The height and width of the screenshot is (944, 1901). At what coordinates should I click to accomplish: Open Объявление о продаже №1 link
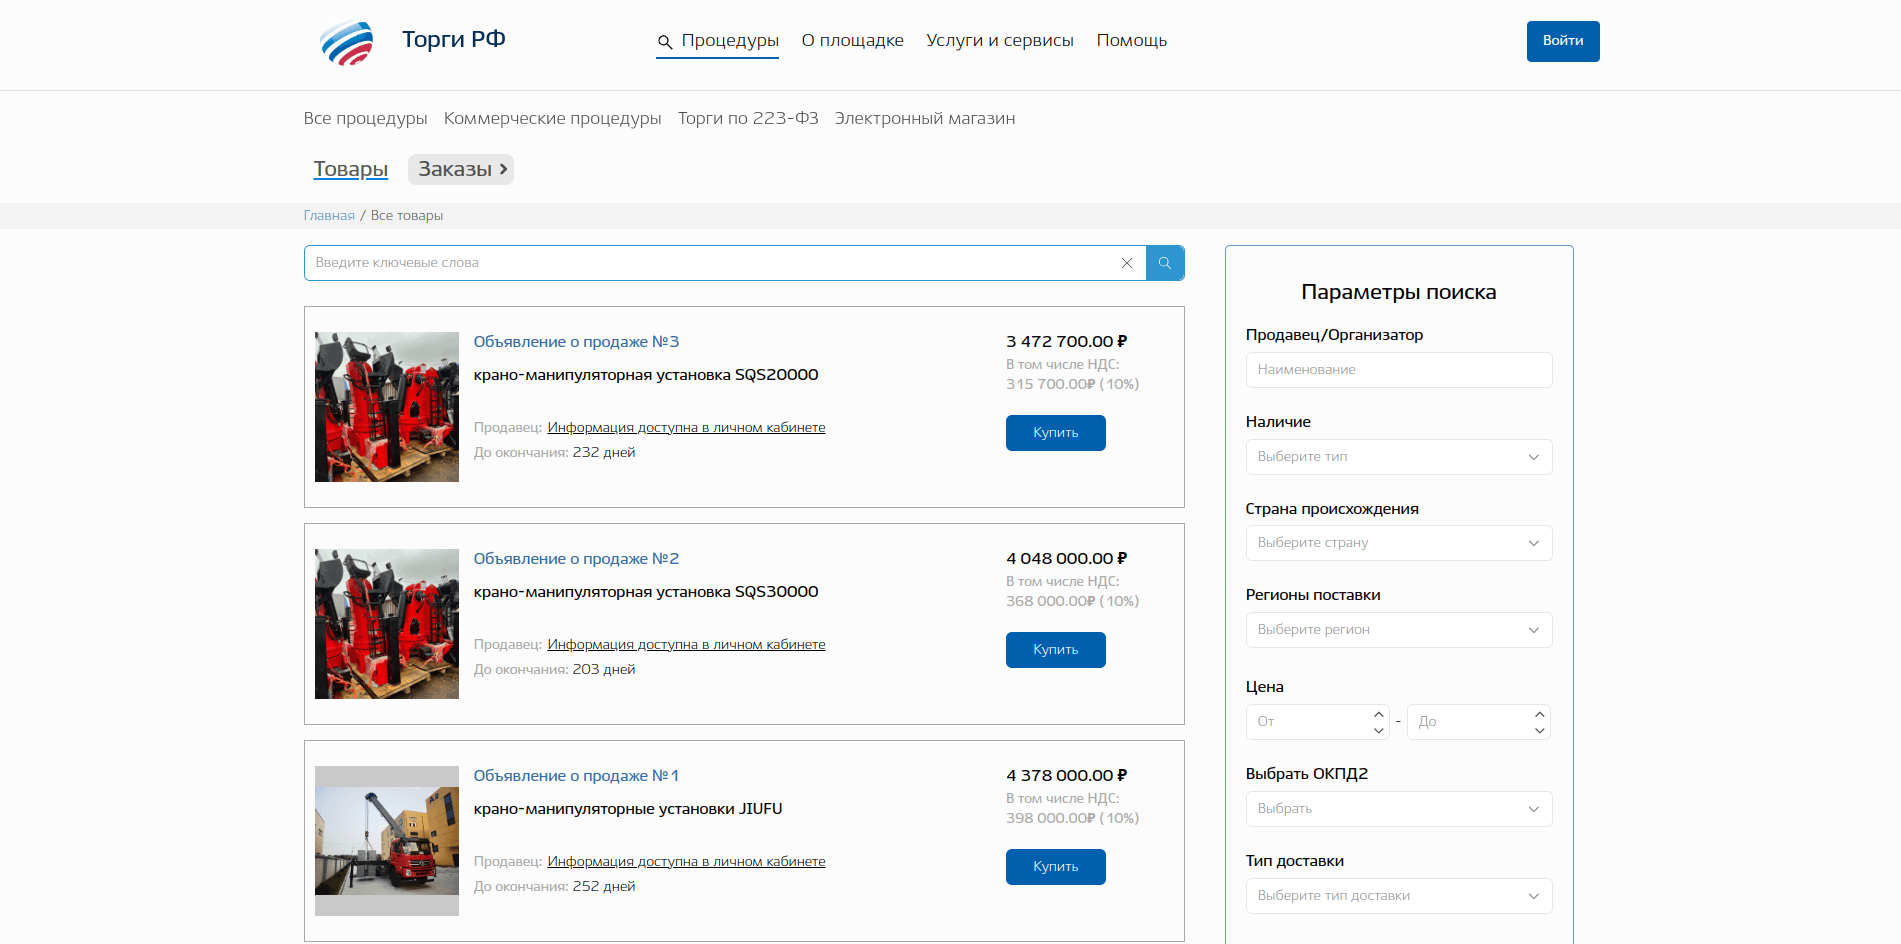(x=576, y=776)
